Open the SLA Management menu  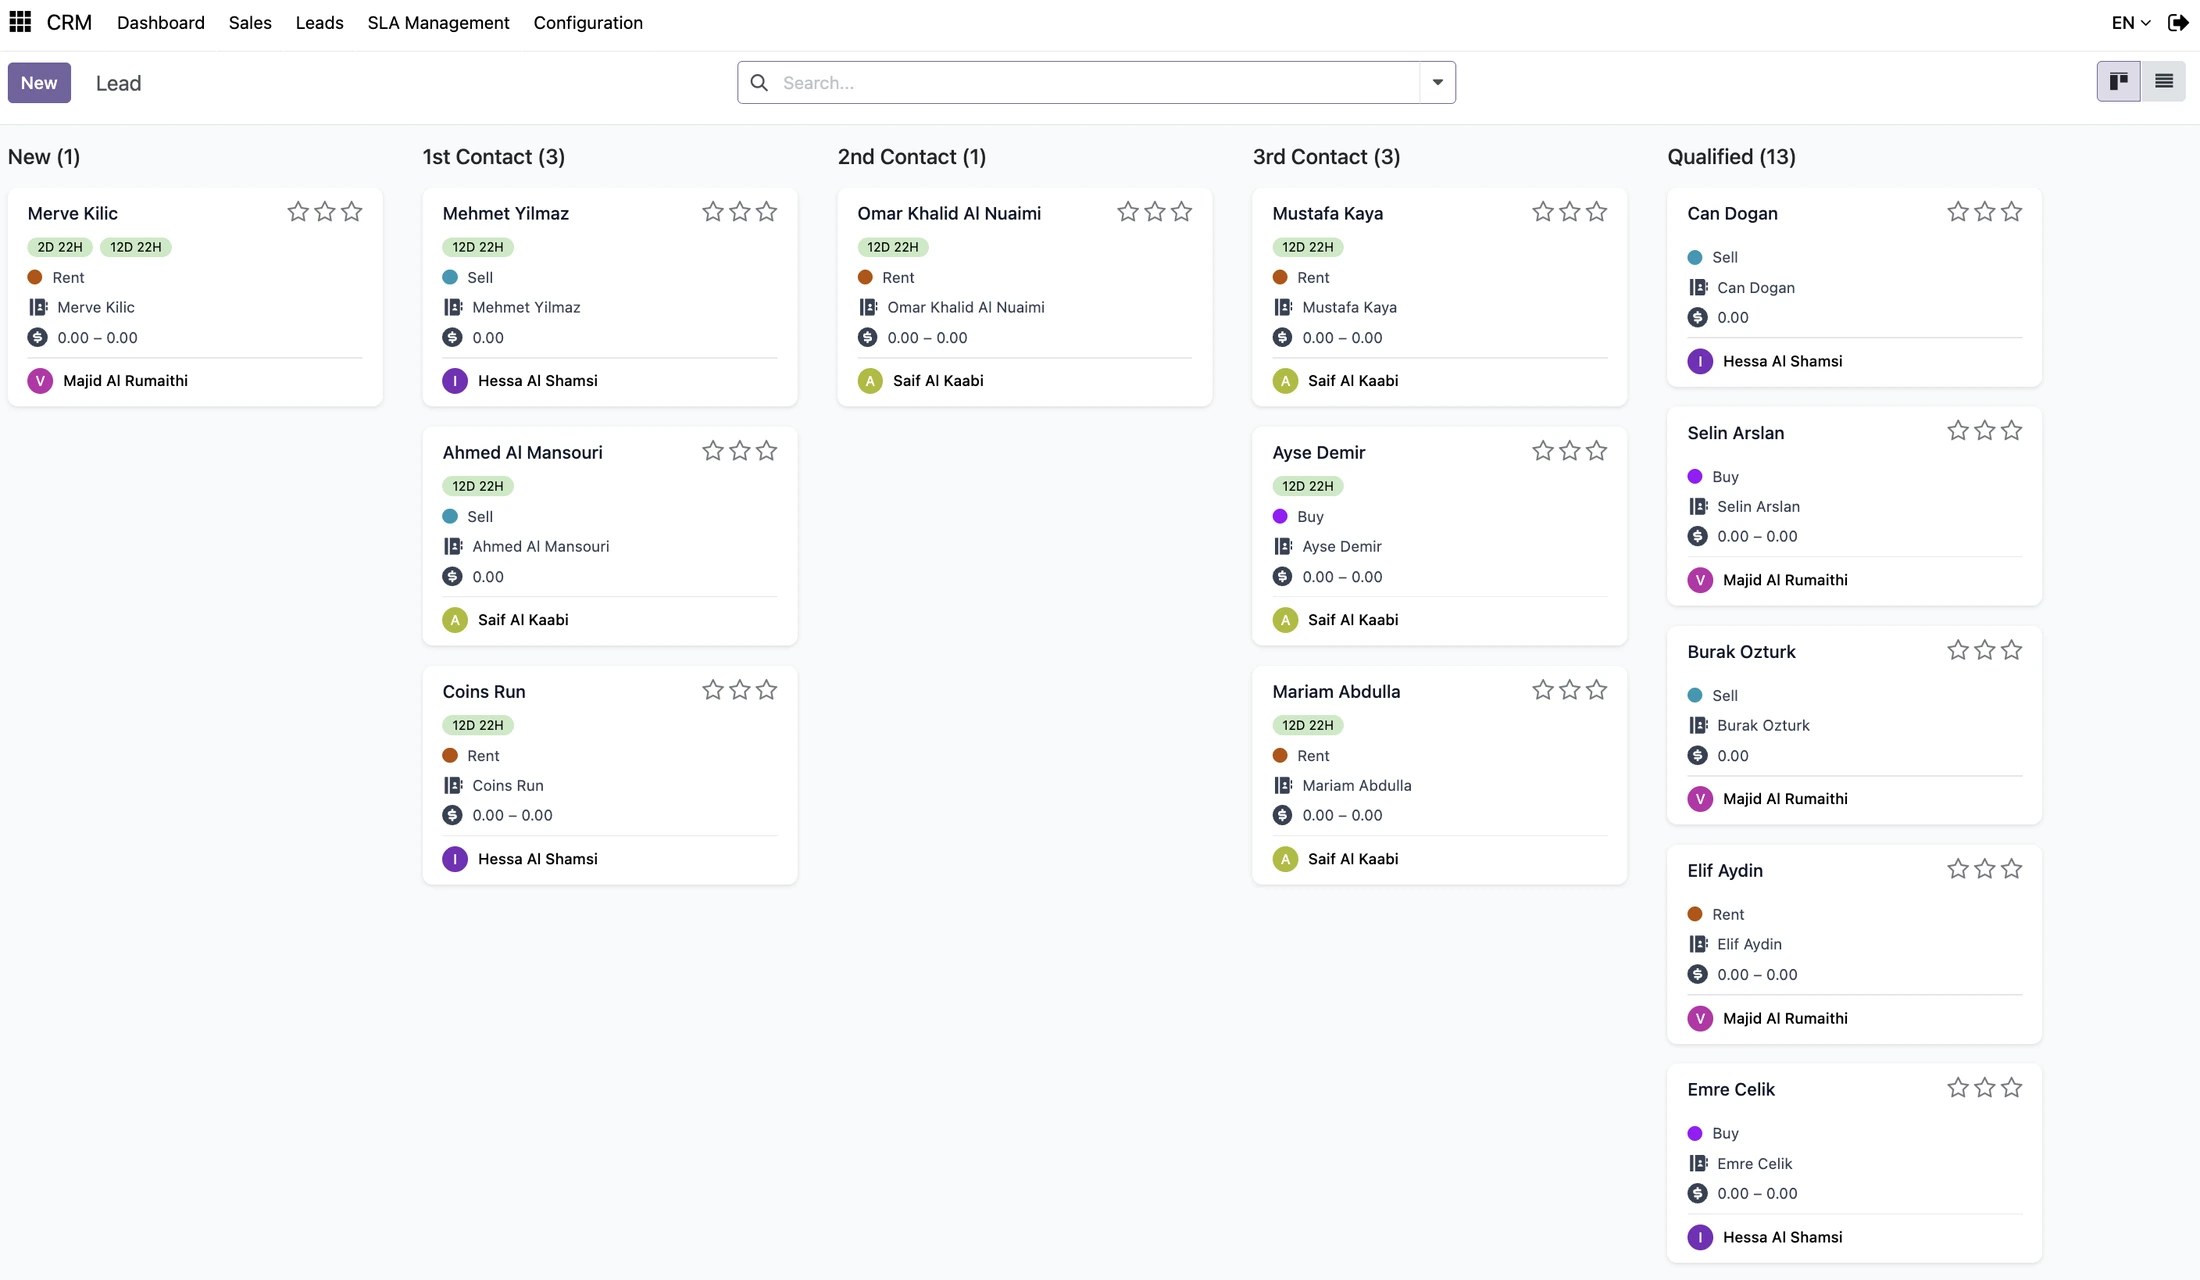pos(438,22)
